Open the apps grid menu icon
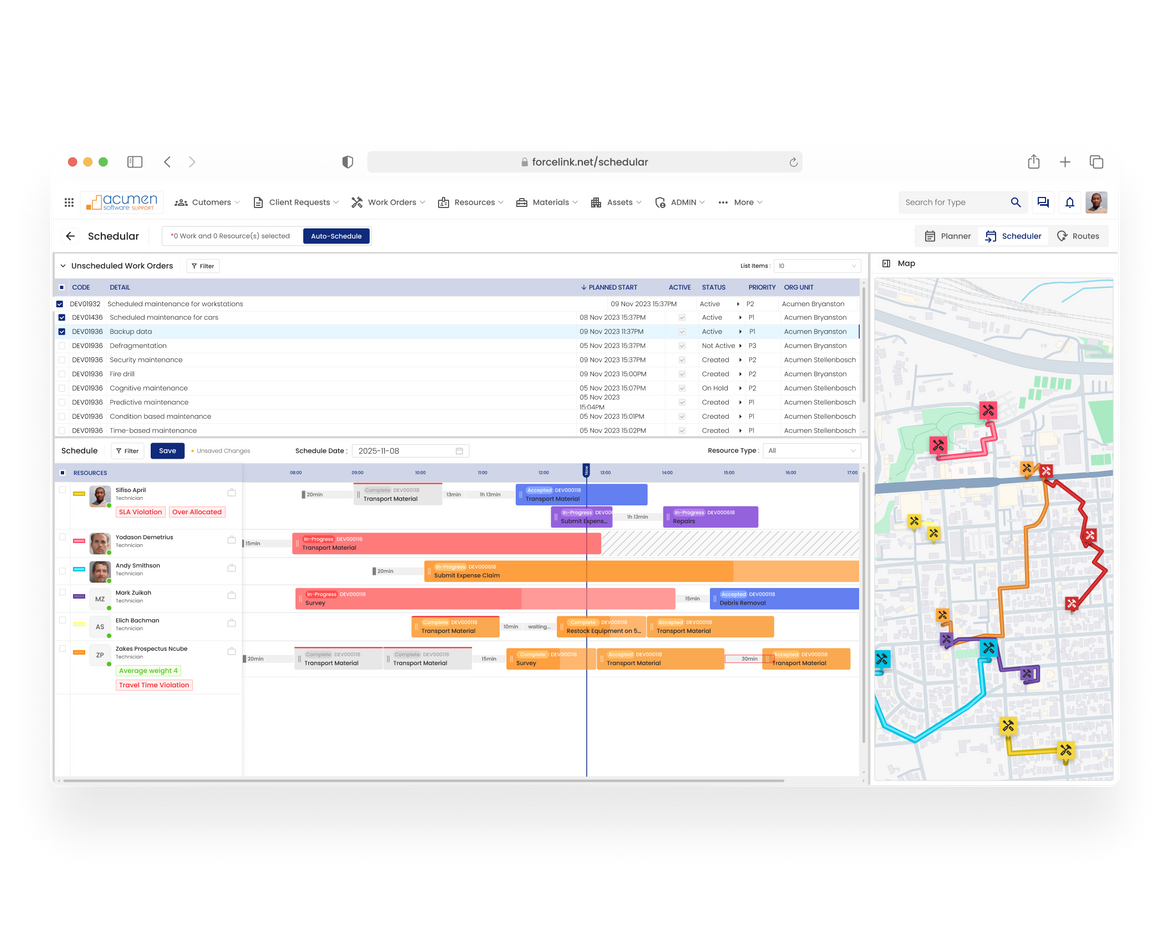 [69, 202]
